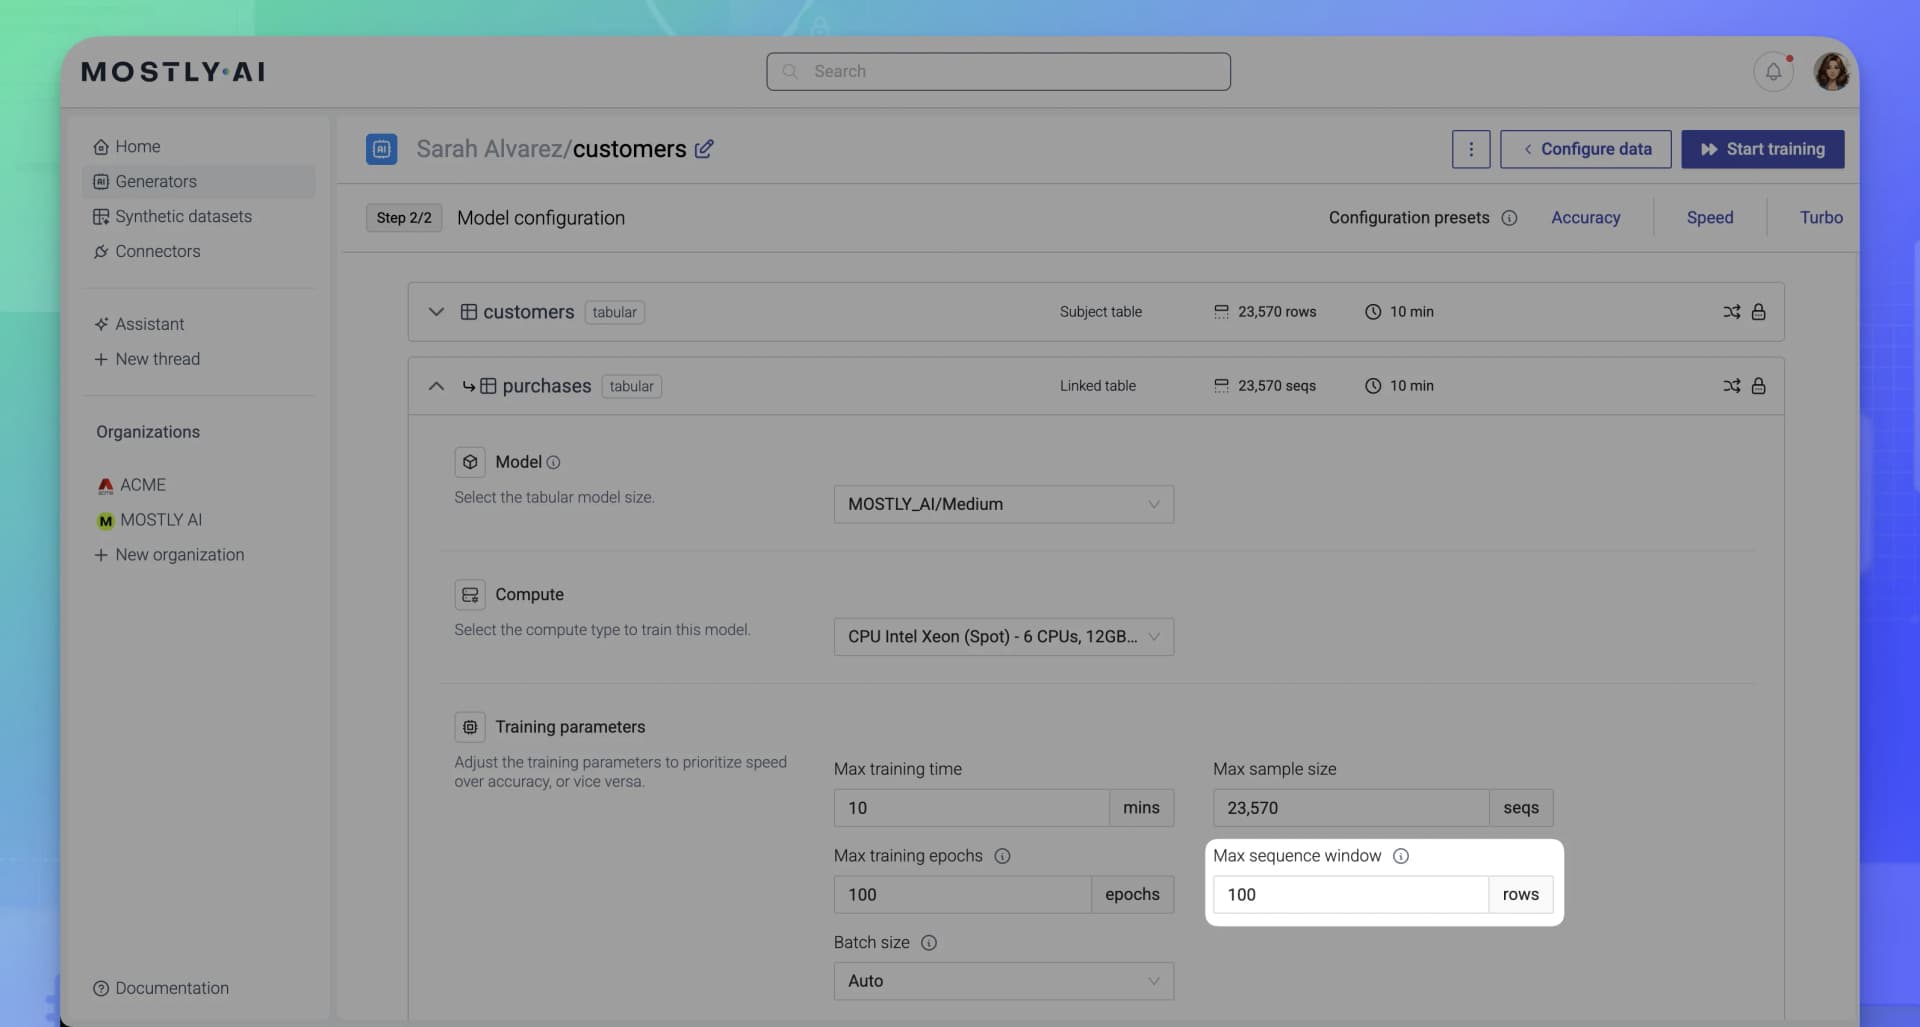Viewport: 1920px width, 1027px height.
Task: Collapse the purchases linked table section
Action: [436, 385]
